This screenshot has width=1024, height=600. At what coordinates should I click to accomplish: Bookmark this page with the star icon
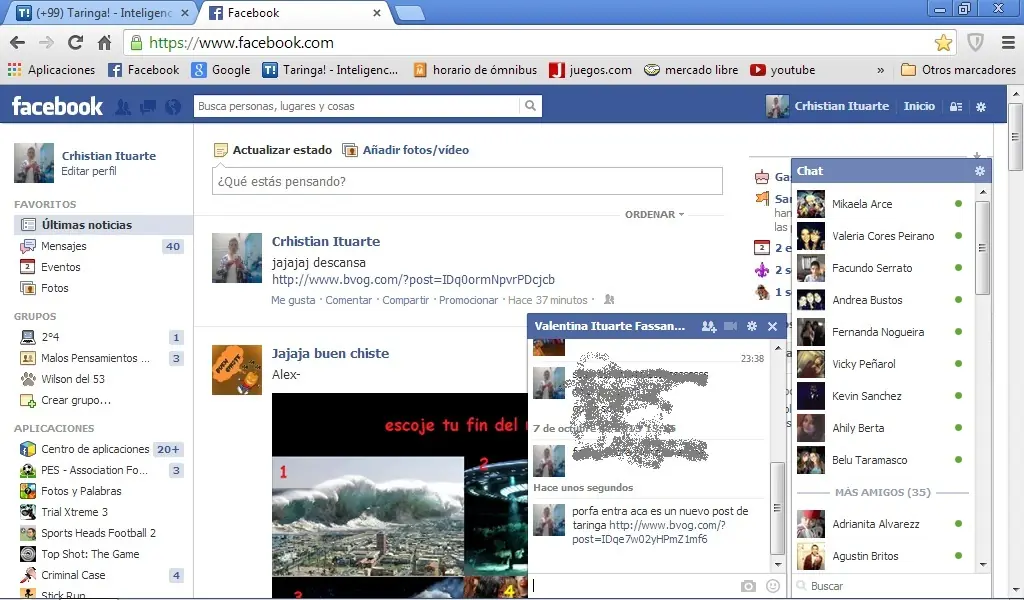[943, 43]
